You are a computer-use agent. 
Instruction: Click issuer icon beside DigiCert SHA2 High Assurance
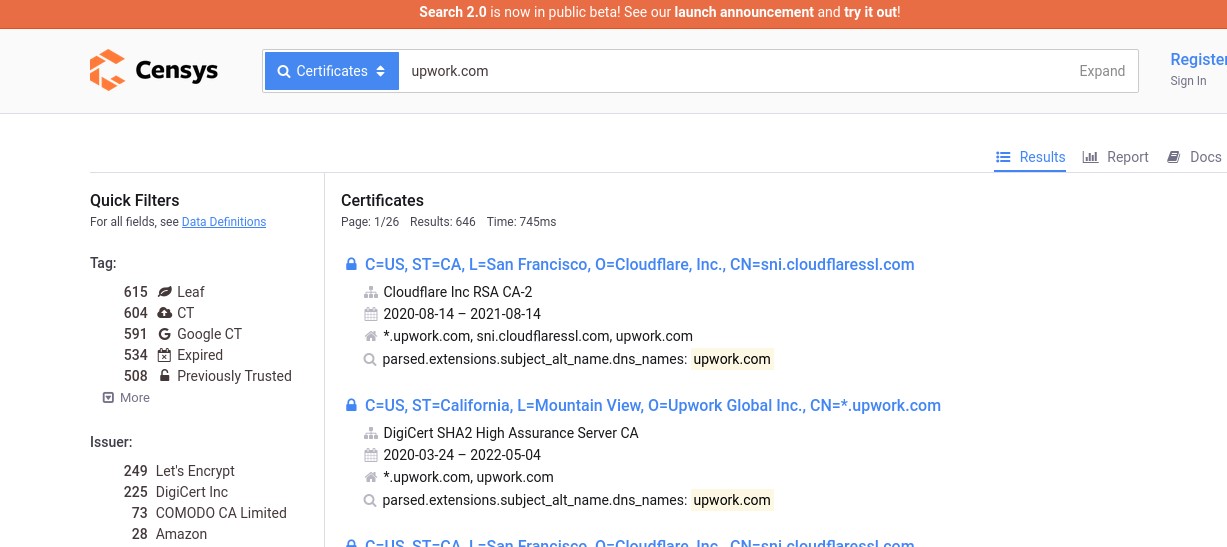click(371, 434)
